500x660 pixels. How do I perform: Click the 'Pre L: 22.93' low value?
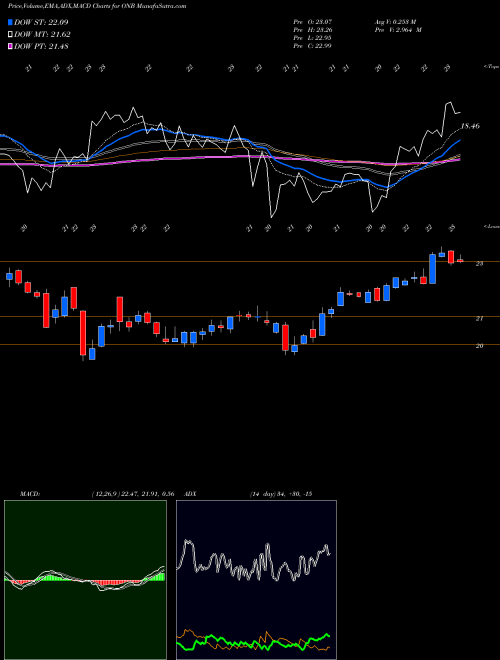click(x=313, y=38)
